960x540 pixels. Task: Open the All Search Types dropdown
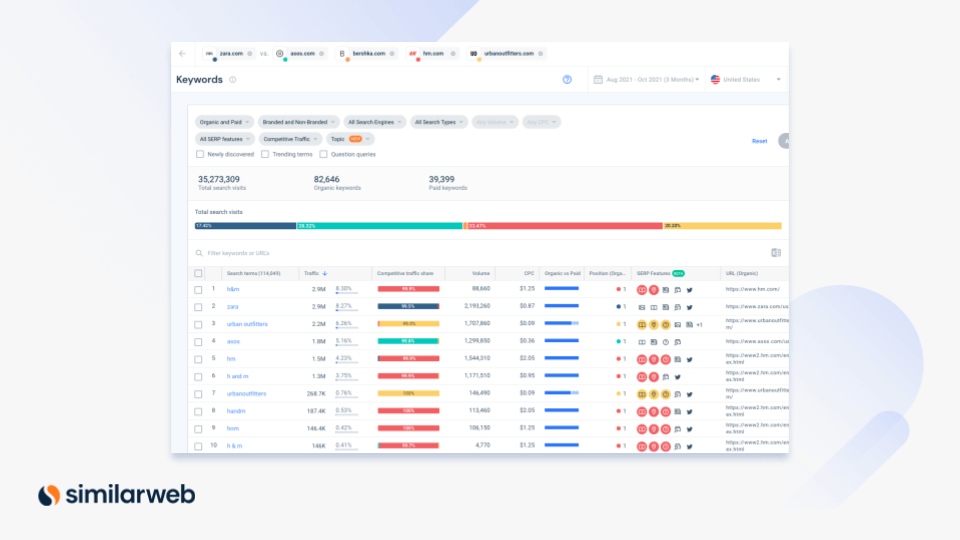click(438, 122)
